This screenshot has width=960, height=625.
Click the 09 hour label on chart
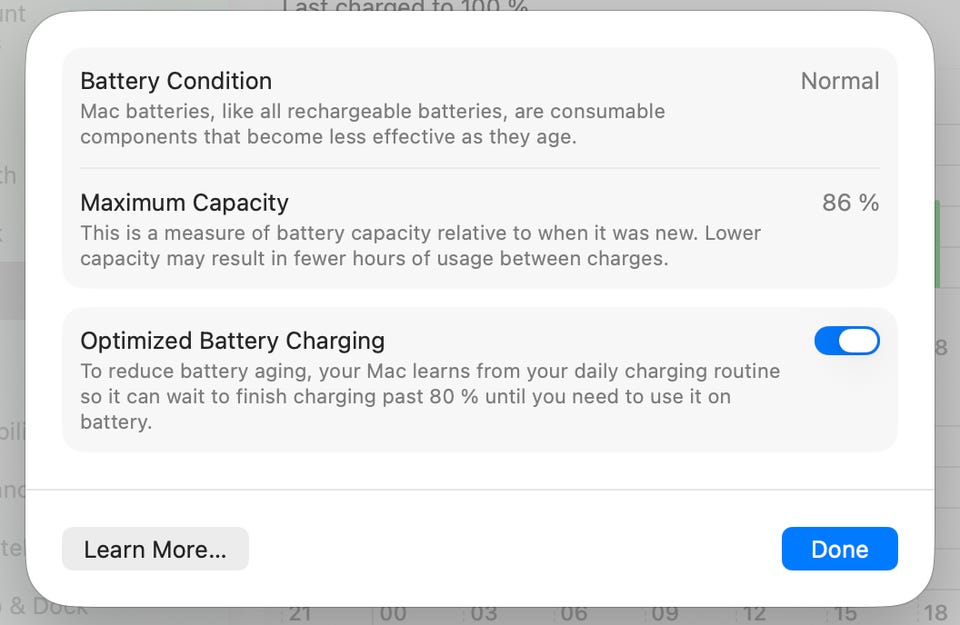pyautogui.click(x=665, y=613)
